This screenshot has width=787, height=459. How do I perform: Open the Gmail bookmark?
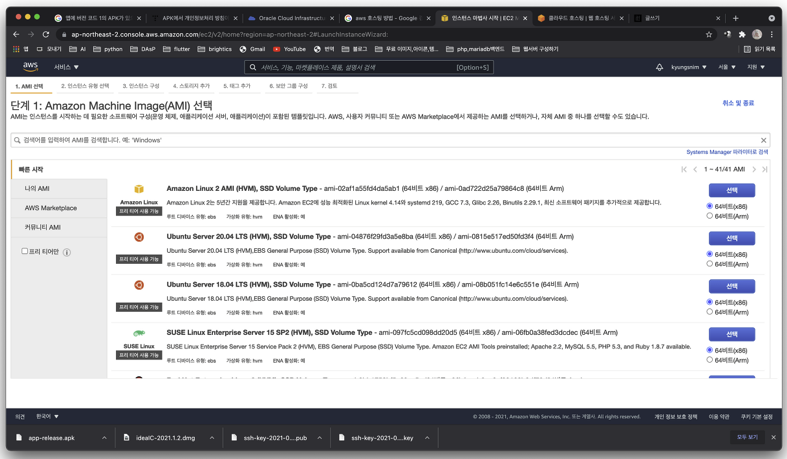(x=252, y=49)
